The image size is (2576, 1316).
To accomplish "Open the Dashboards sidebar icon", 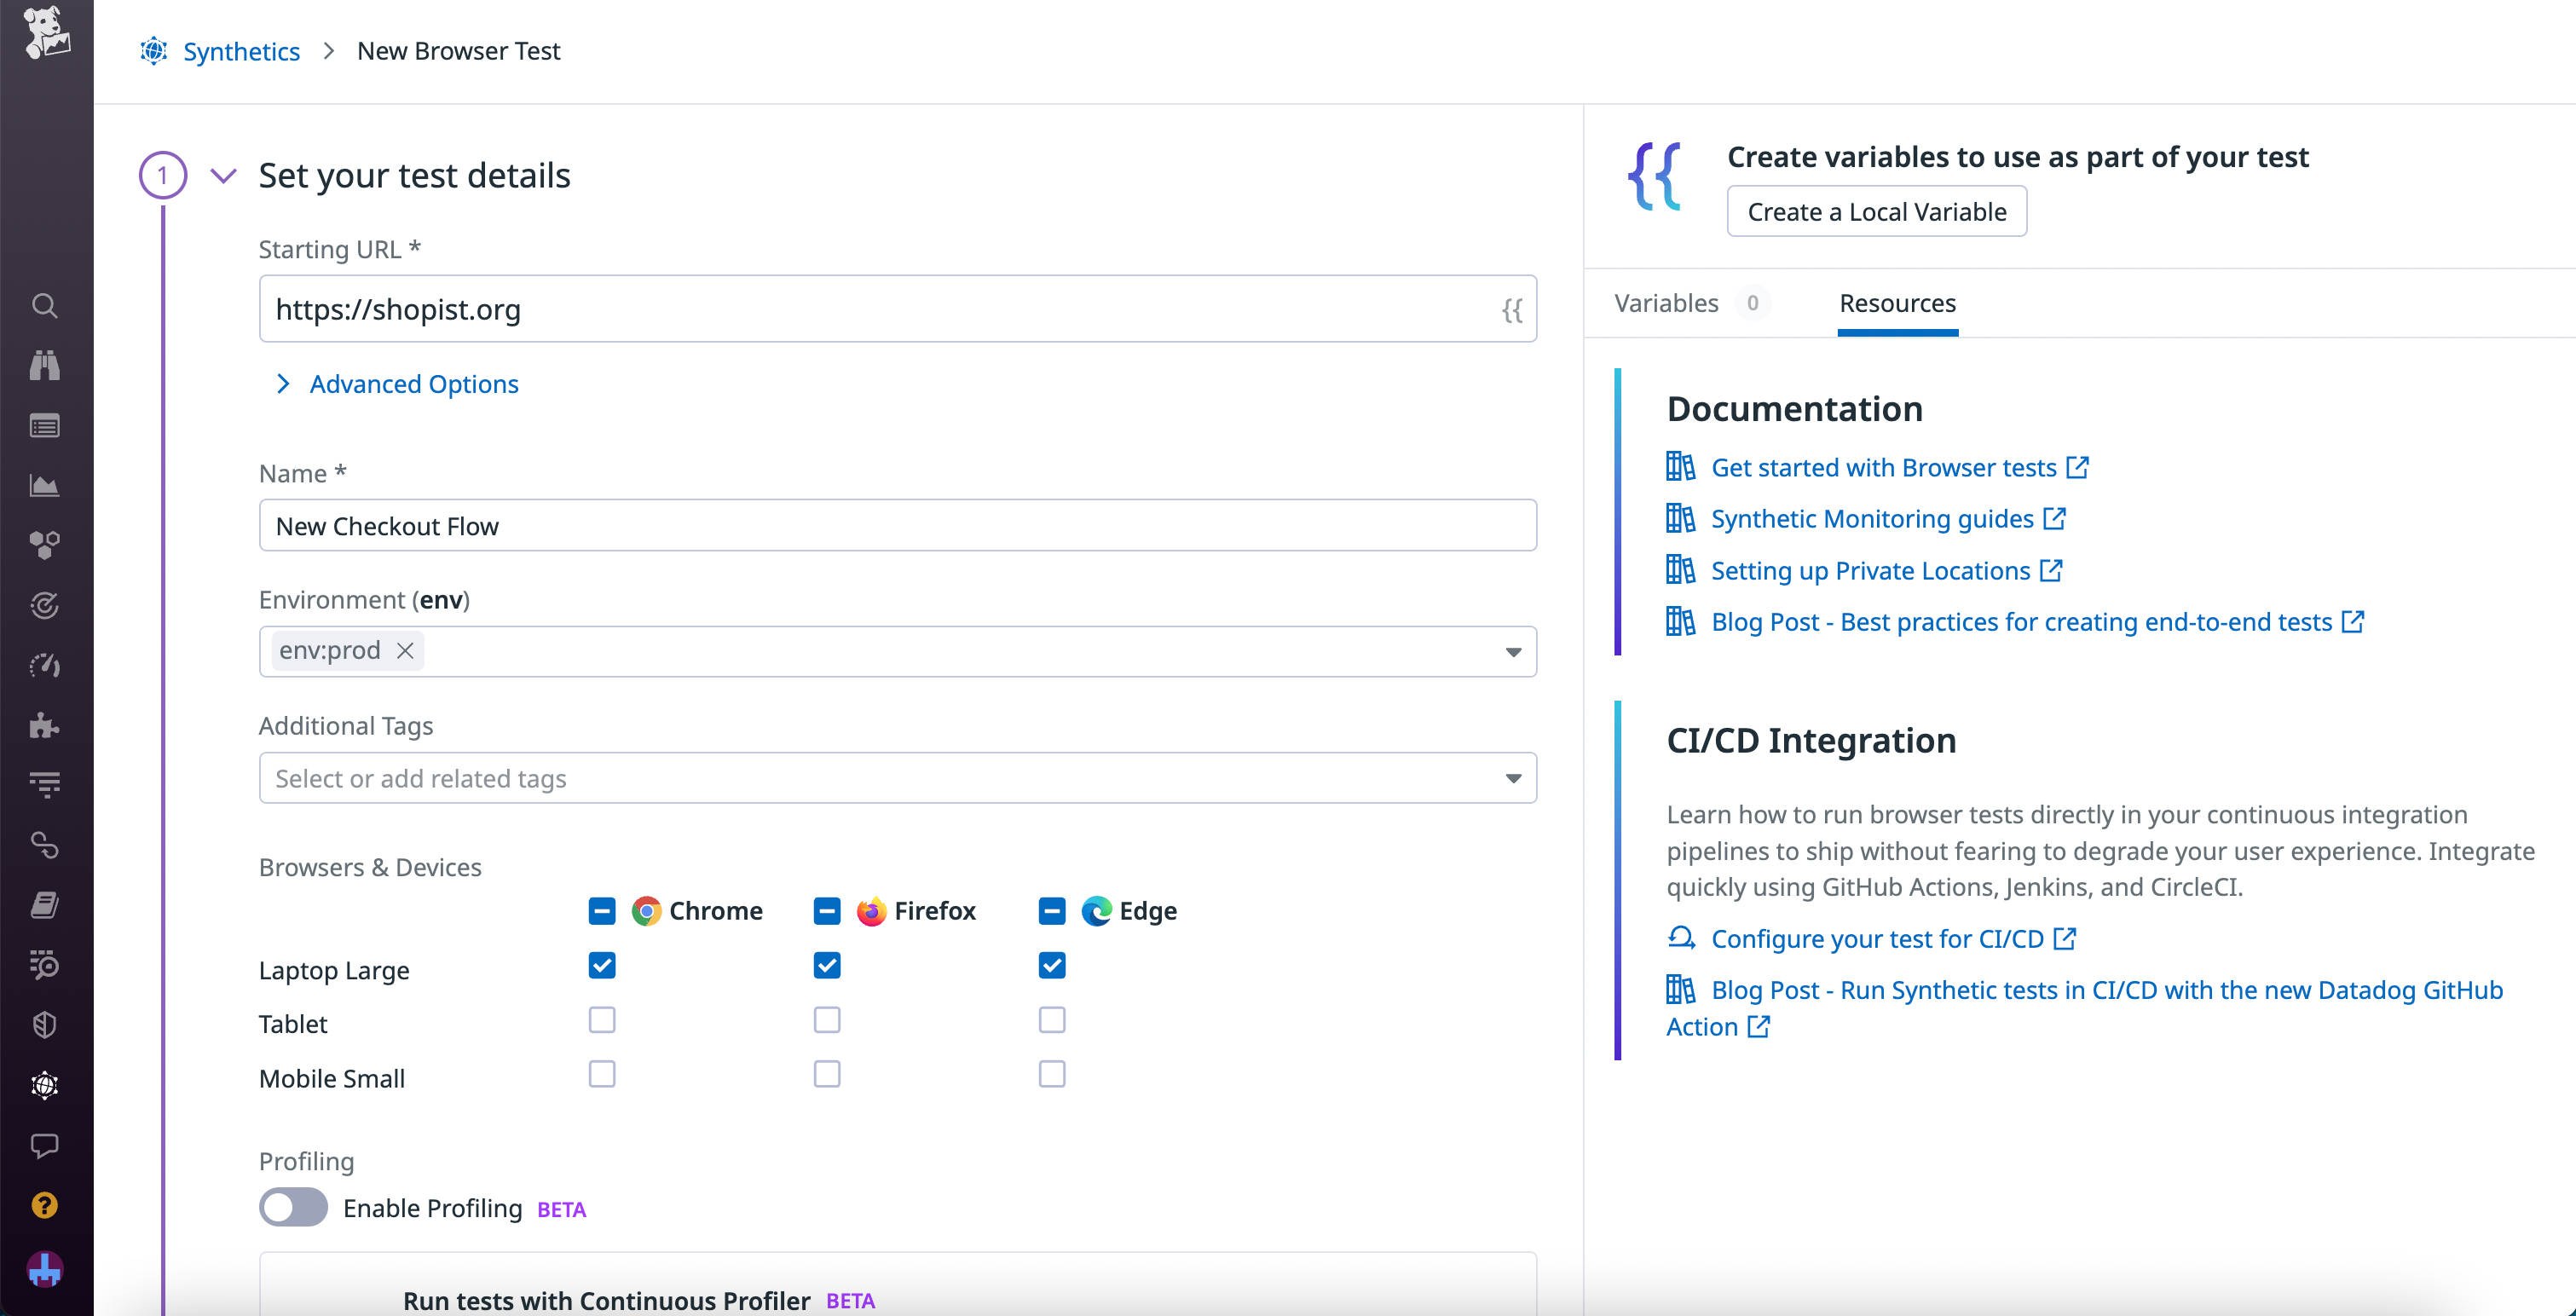I will pyautogui.click(x=45, y=425).
